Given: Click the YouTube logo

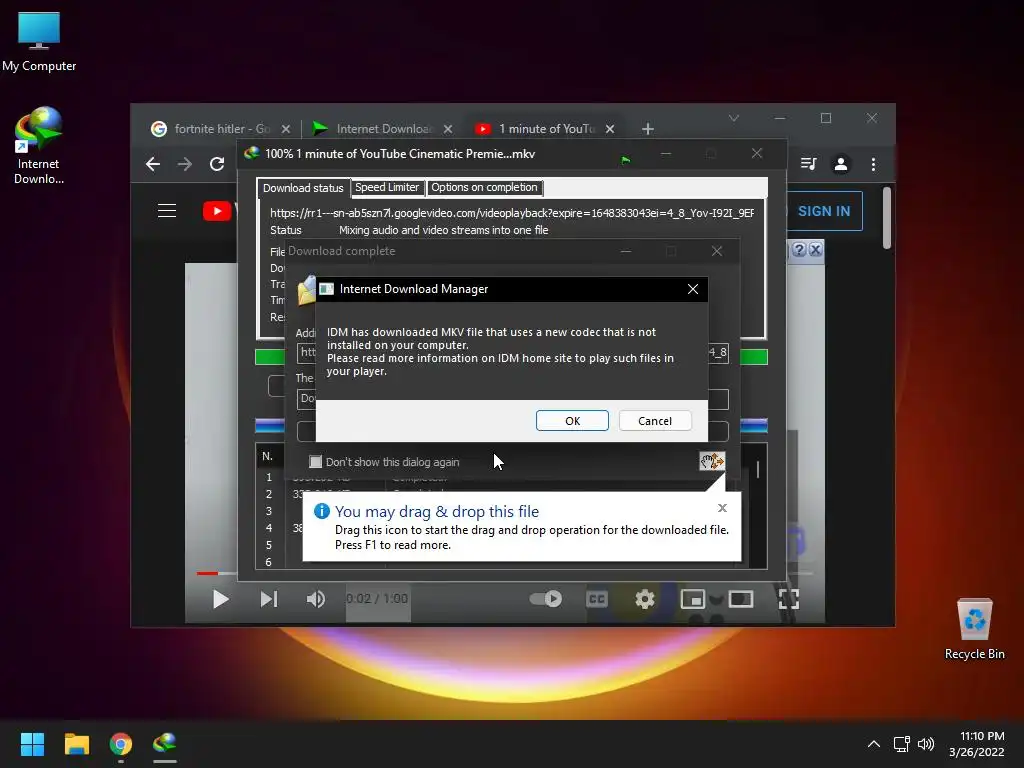Looking at the screenshot, I should coord(219,211).
